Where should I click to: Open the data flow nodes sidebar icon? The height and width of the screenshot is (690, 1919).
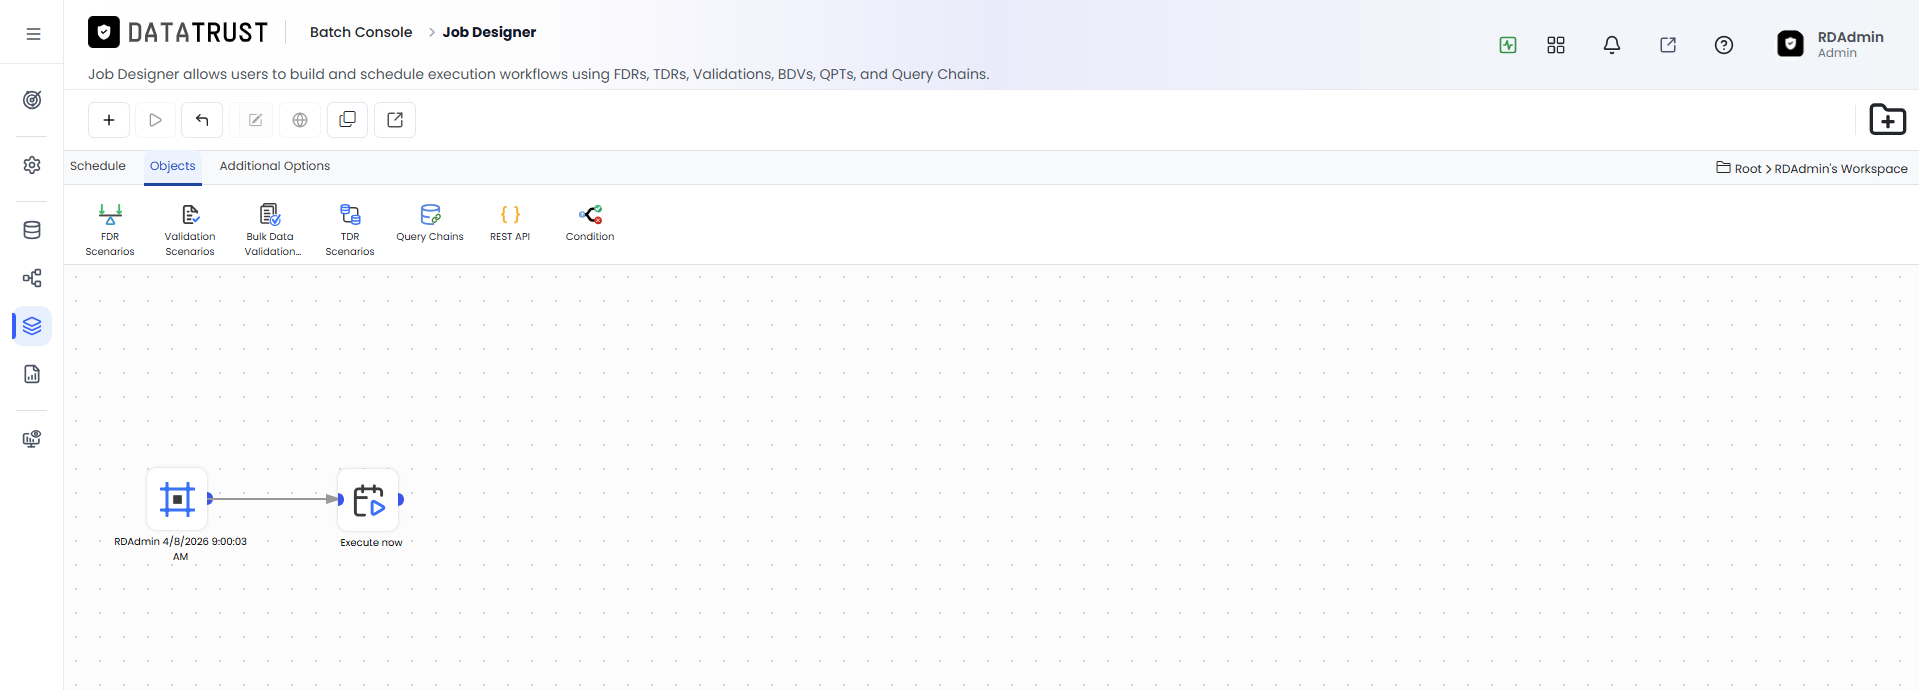(32, 278)
